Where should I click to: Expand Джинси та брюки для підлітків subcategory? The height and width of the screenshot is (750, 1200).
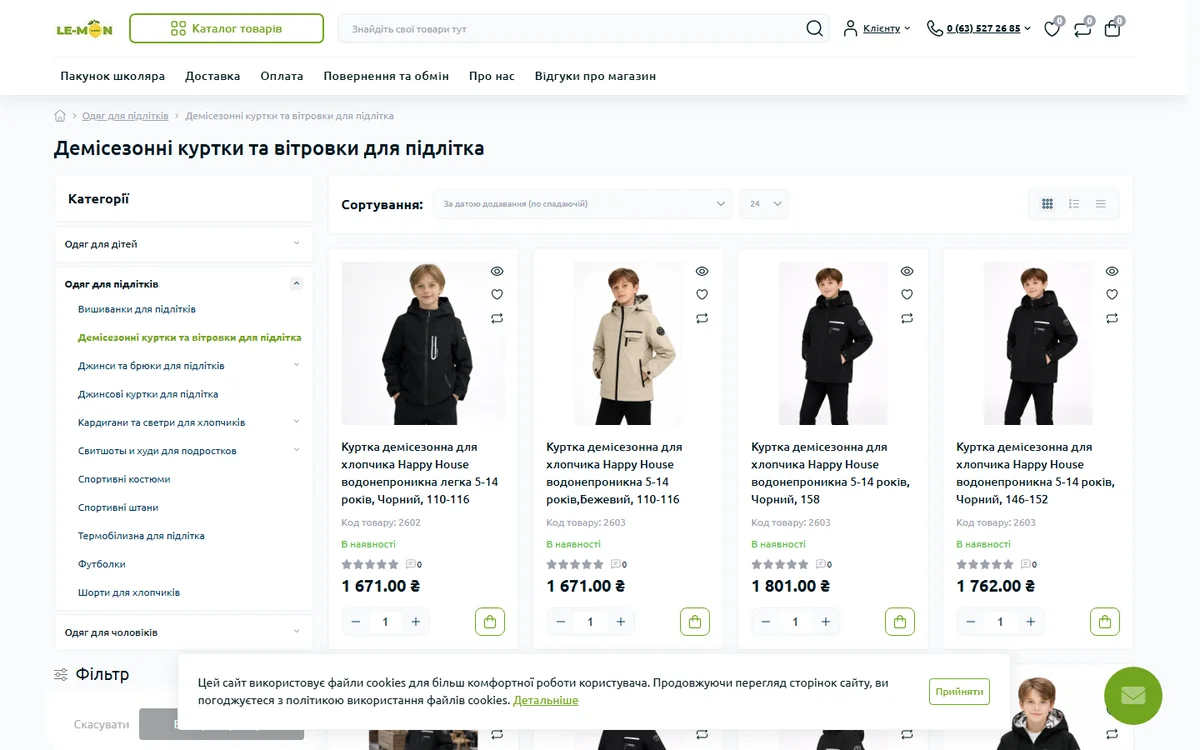tap(296, 365)
